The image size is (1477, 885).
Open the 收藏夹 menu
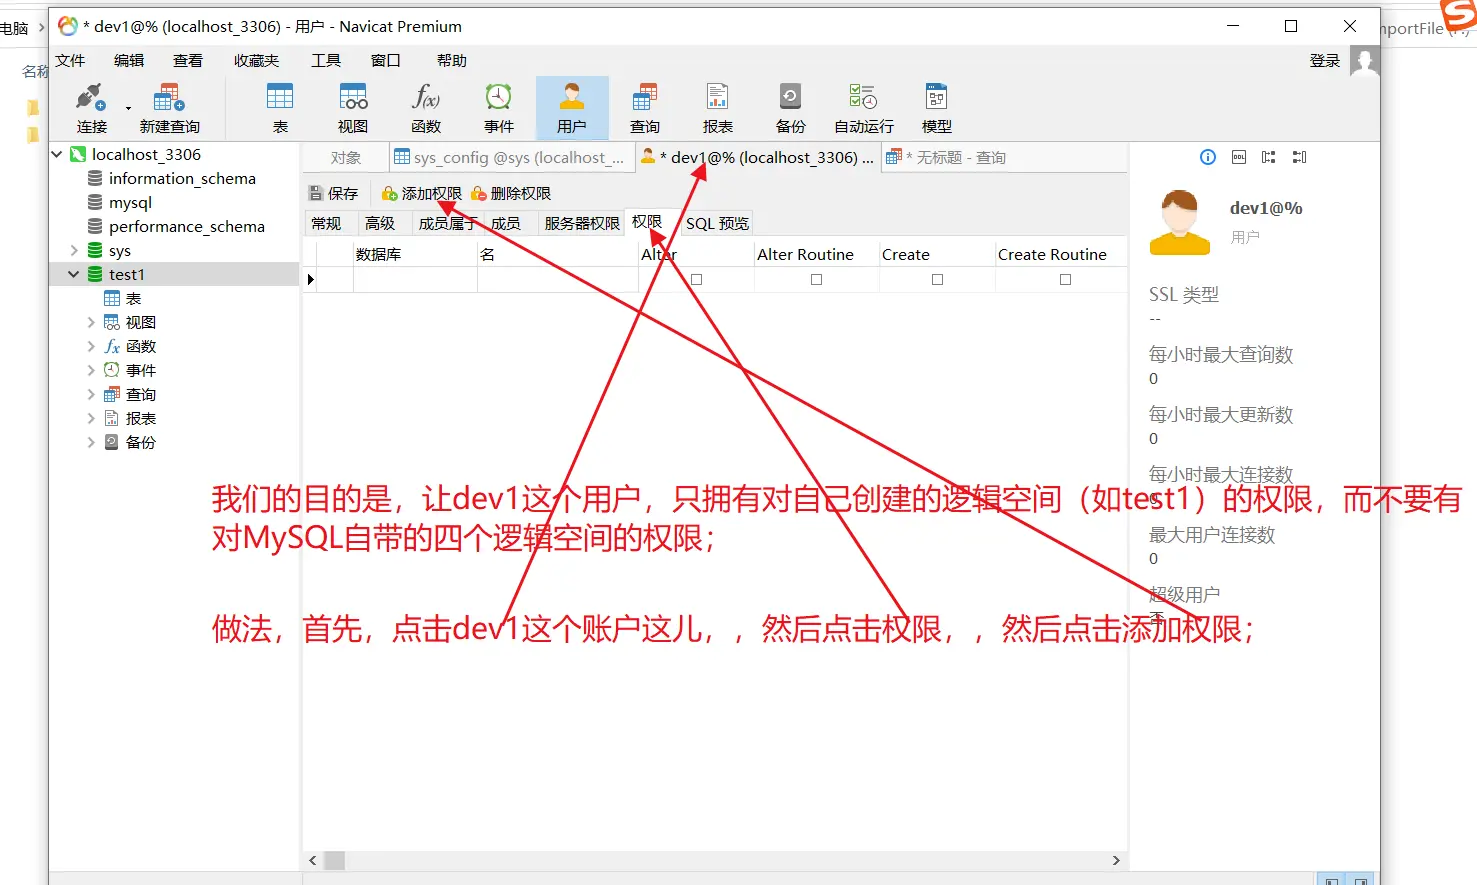click(256, 61)
